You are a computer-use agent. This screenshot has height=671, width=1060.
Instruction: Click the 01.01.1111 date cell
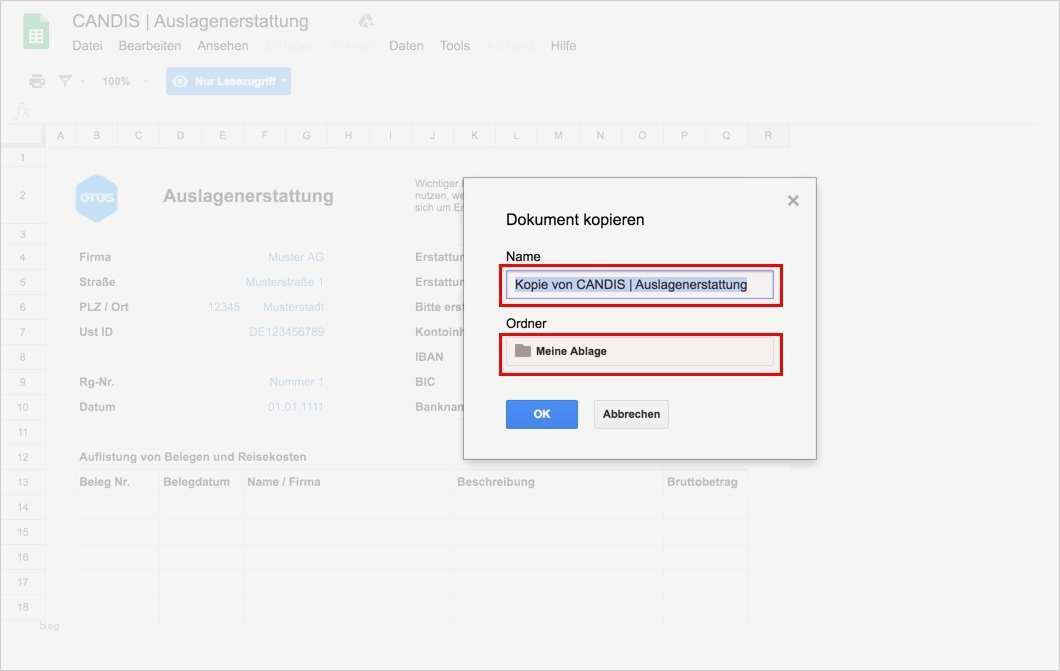point(295,407)
